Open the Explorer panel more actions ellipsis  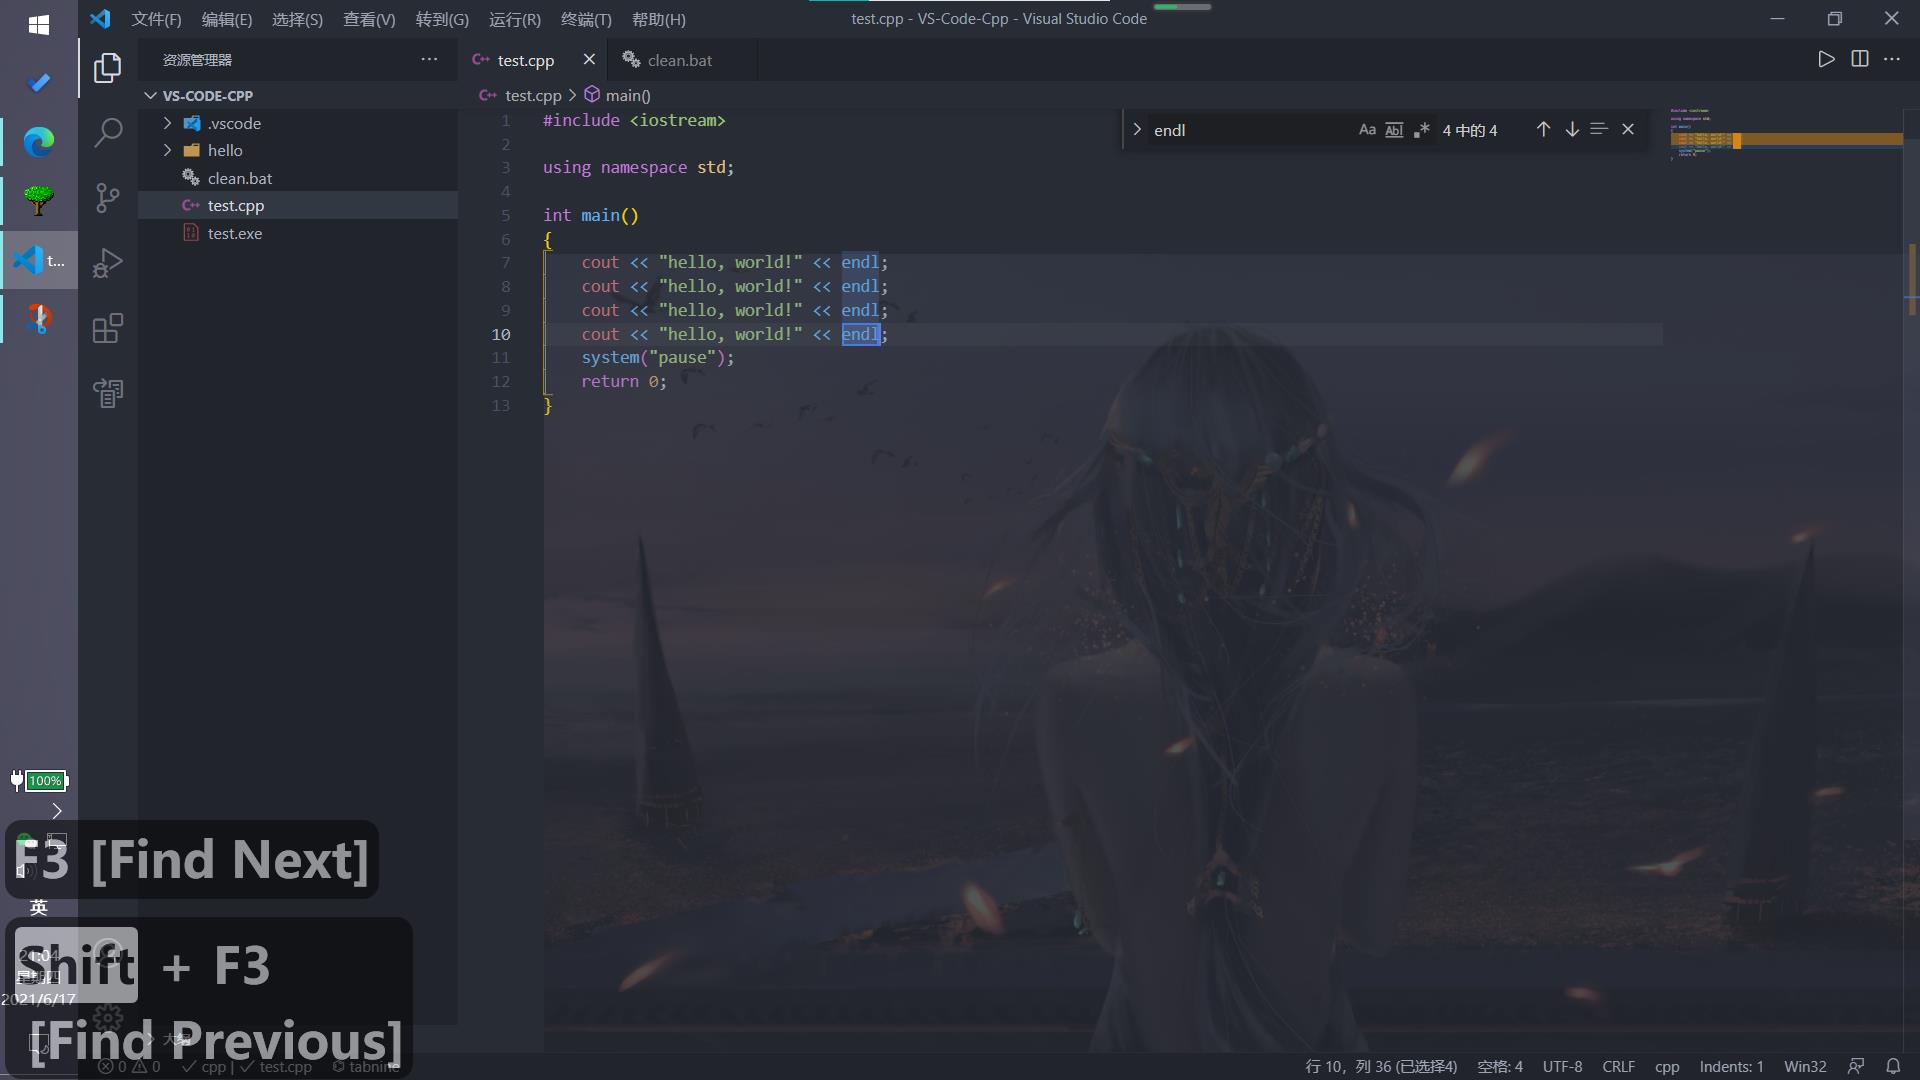(429, 59)
